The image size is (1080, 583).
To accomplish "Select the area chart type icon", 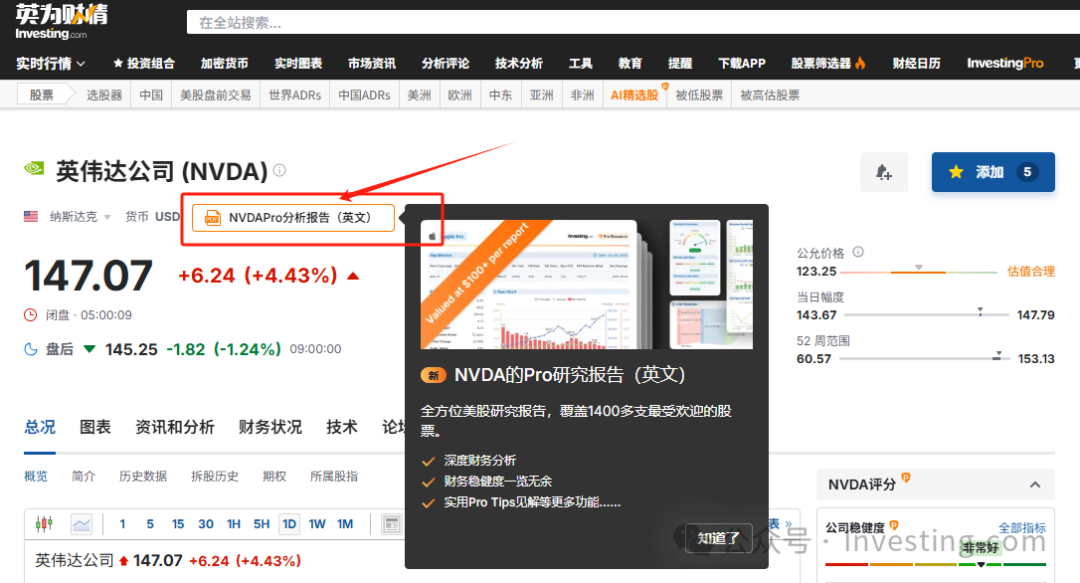I will tap(81, 524).
